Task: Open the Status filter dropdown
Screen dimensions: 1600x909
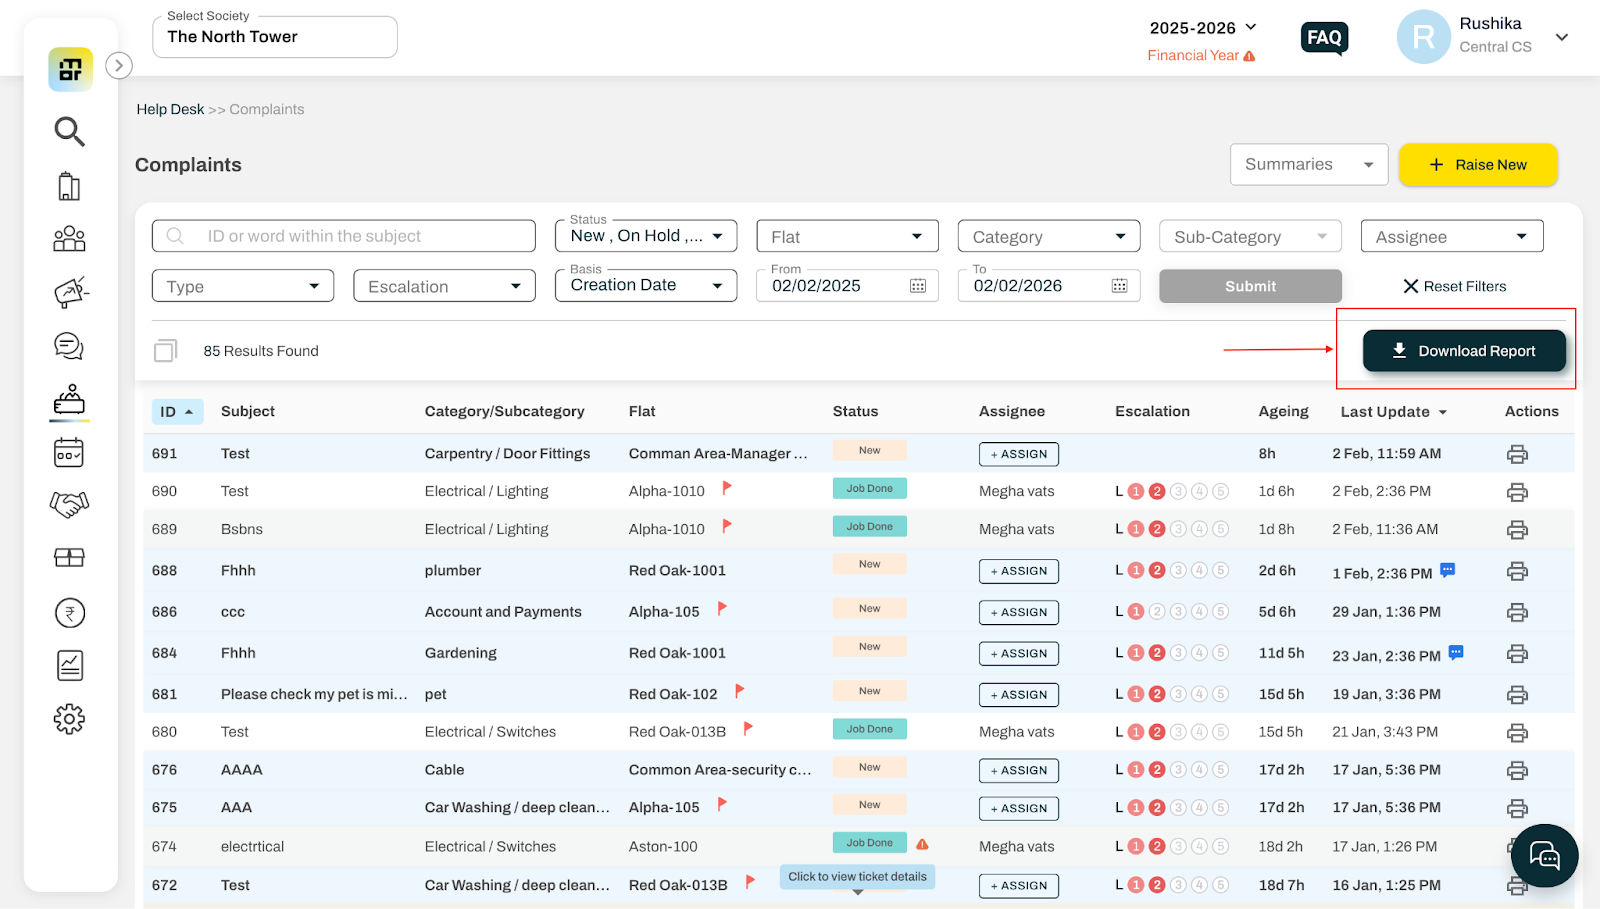Action: [646, 236]
